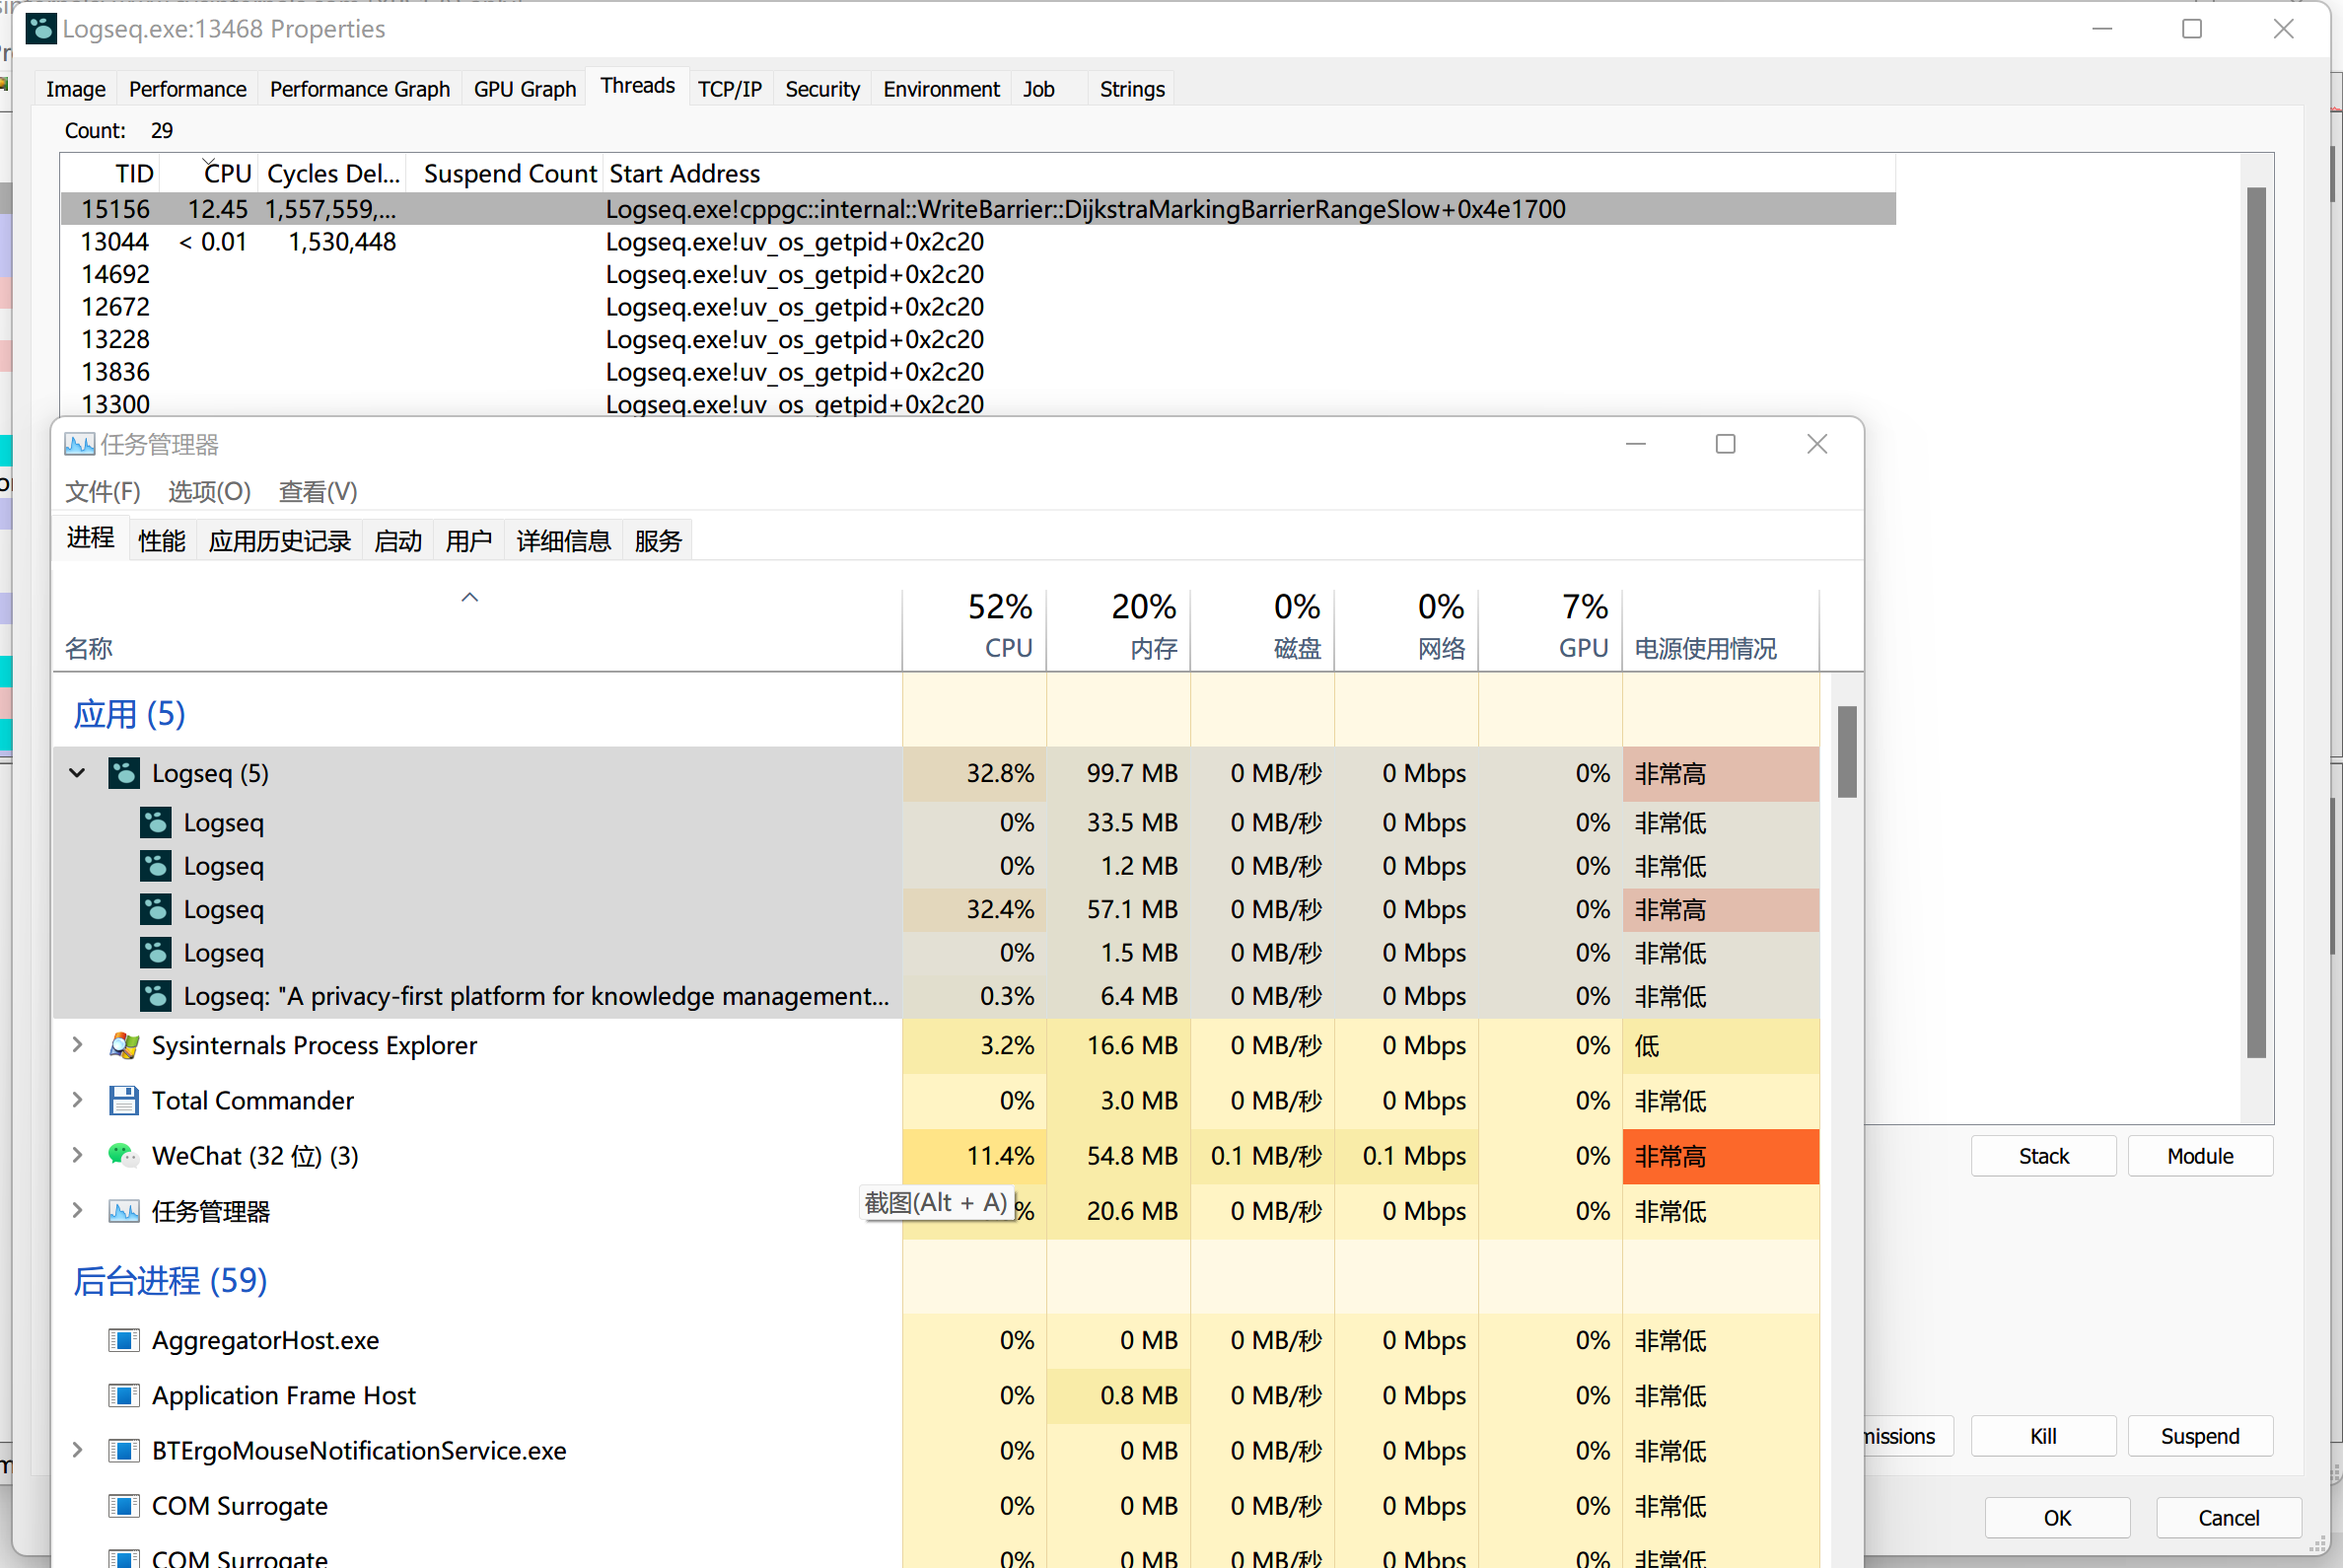Viewport: 2343px width, 1568px height.
Task: Click the Logseq app icon in Task Manager
Action: click(x=123, y=773)
